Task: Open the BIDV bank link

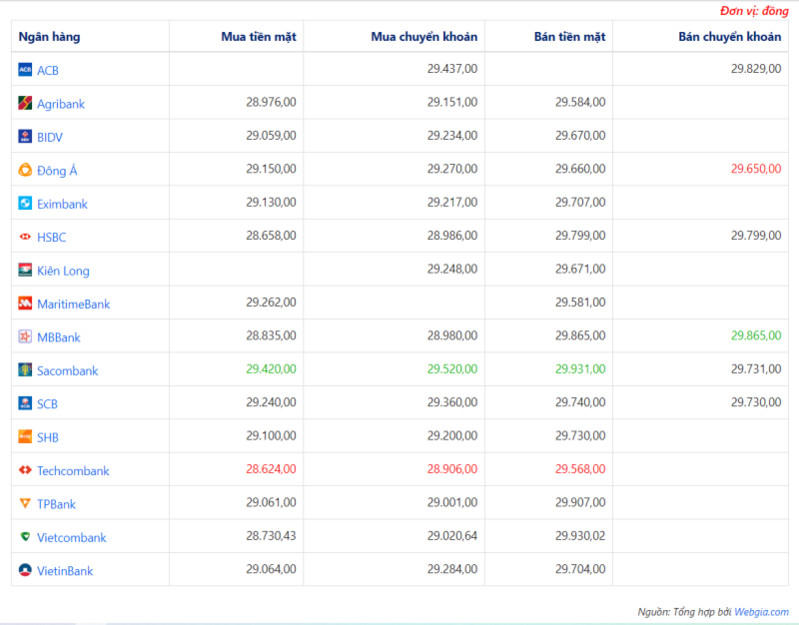Action: (x=50, y=137)
